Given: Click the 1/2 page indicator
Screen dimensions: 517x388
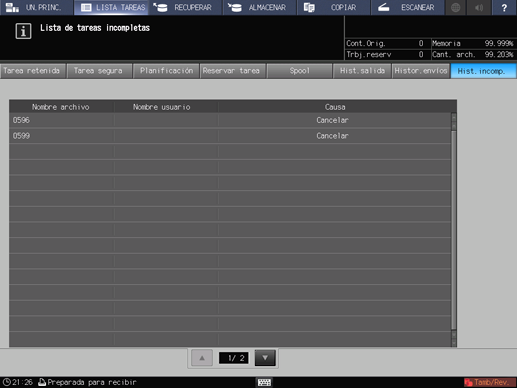Looking at the screenshot, I should click(234, 358).
